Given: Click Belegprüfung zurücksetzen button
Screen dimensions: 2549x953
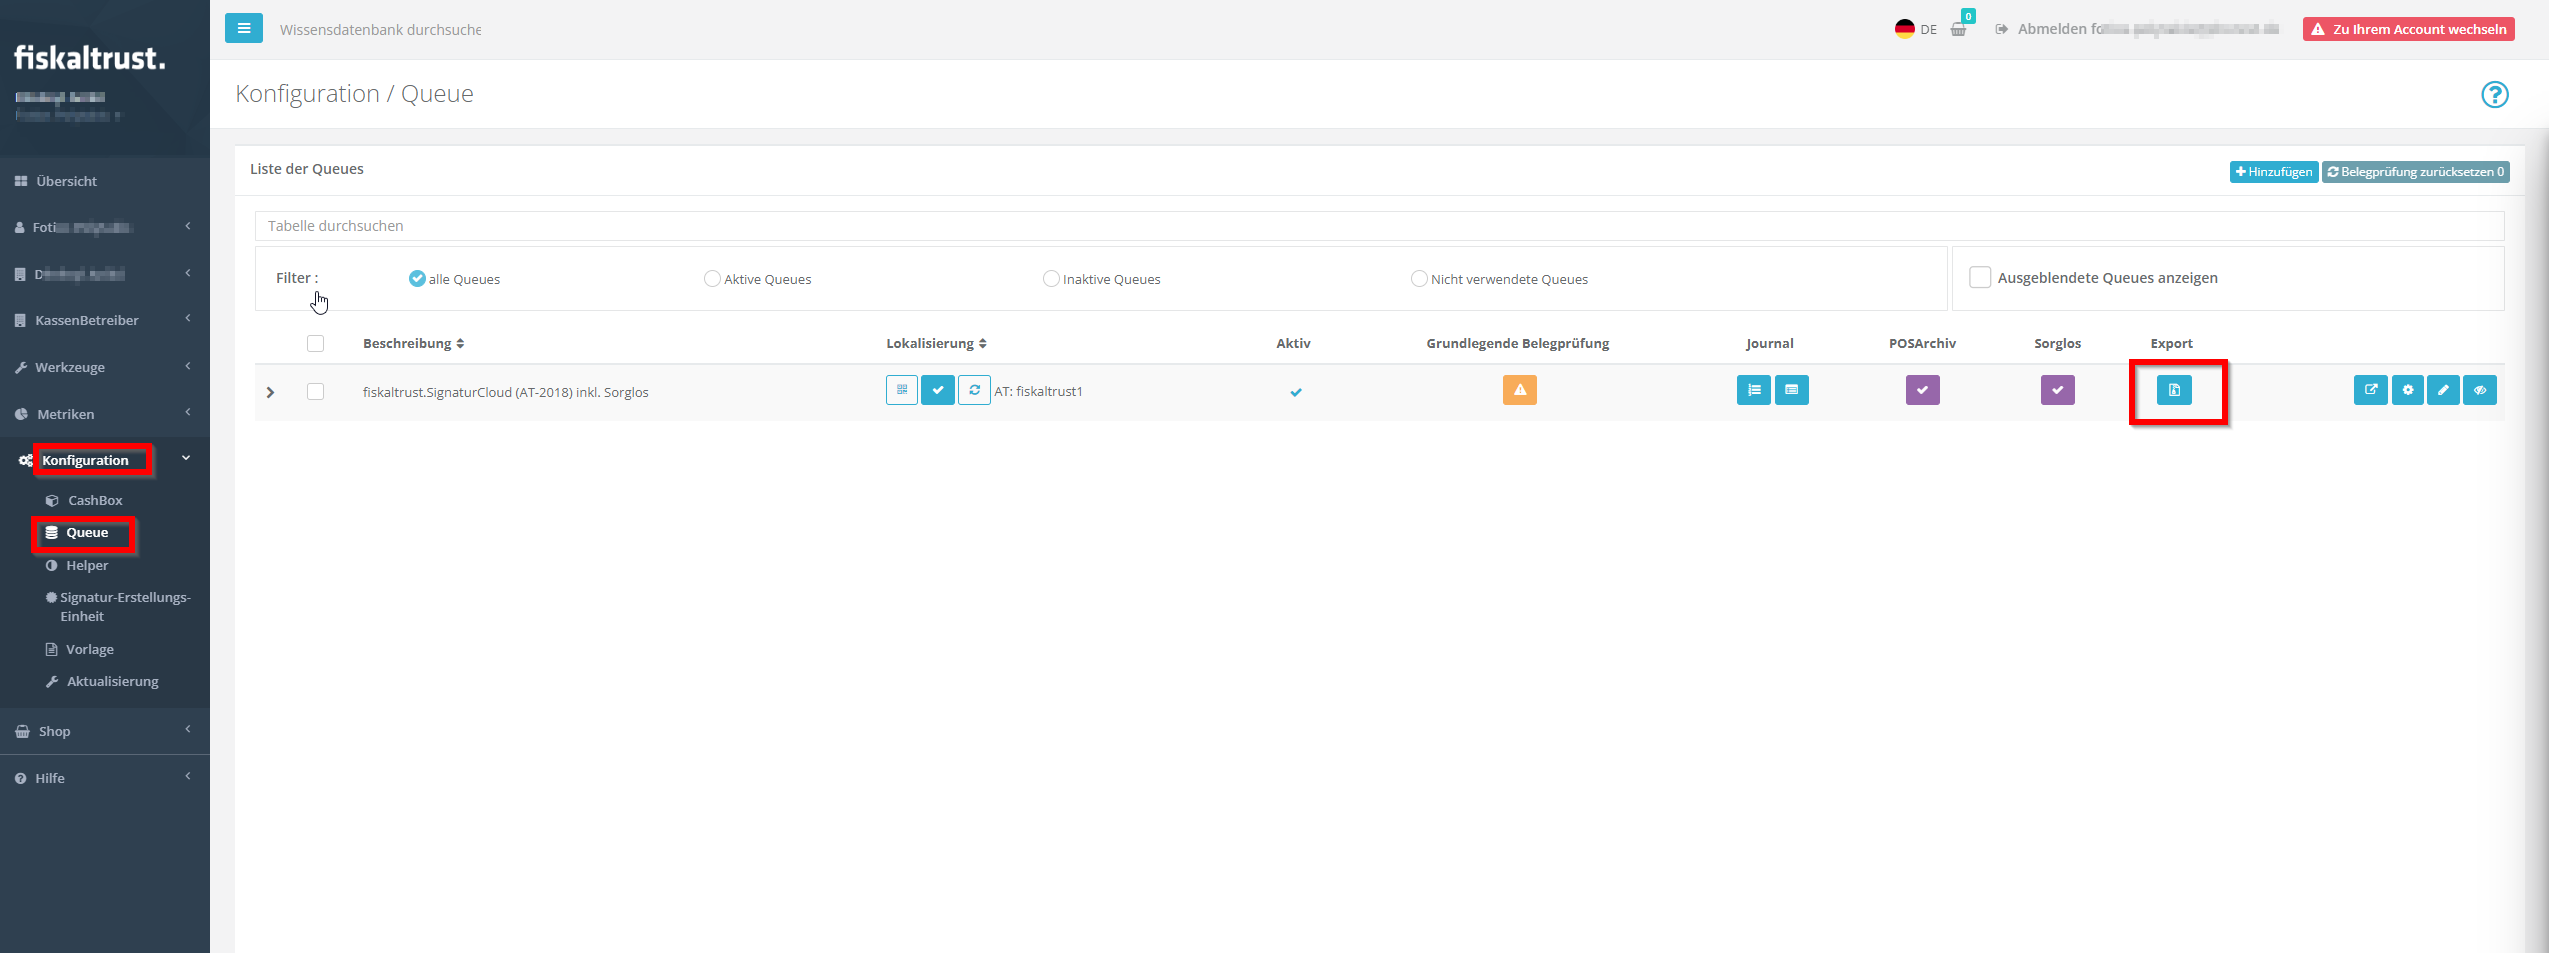Looking at the screenshot, I should click(2415, 171).
